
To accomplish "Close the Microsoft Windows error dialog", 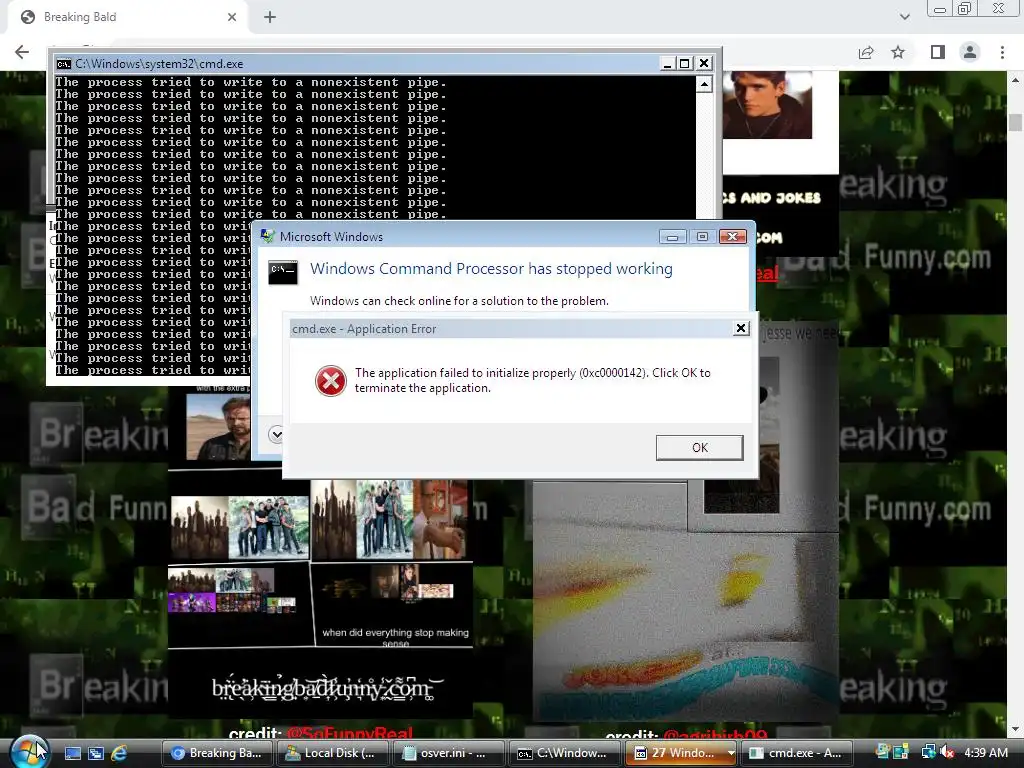I will [x=733, y=236].
